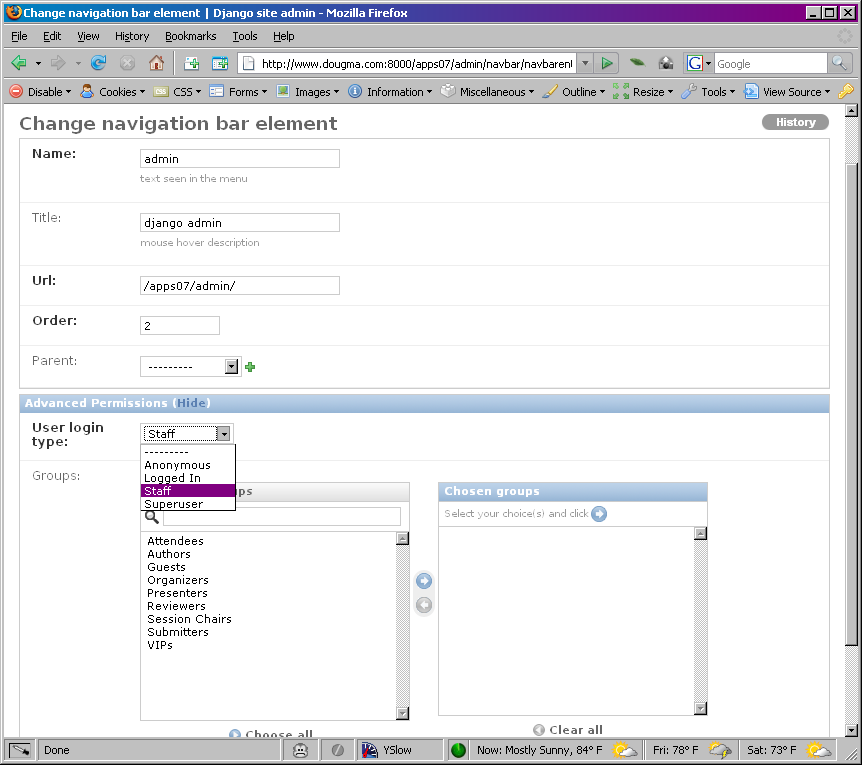The image size is (862, 765).
Task: Choose Anonymous from the login type options
Action: click(177, 465)
